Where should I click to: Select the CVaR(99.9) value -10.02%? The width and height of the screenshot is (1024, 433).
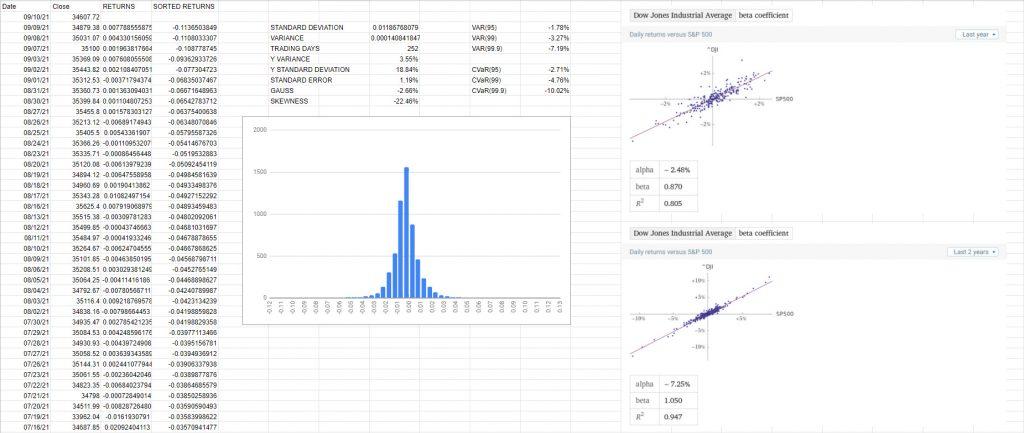pos(557,91)
